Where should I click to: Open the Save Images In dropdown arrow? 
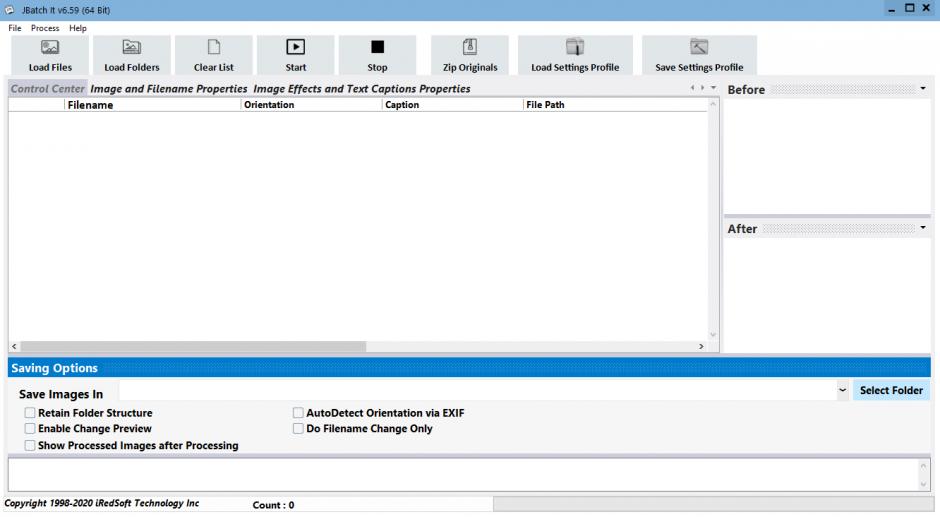point(842,390)
